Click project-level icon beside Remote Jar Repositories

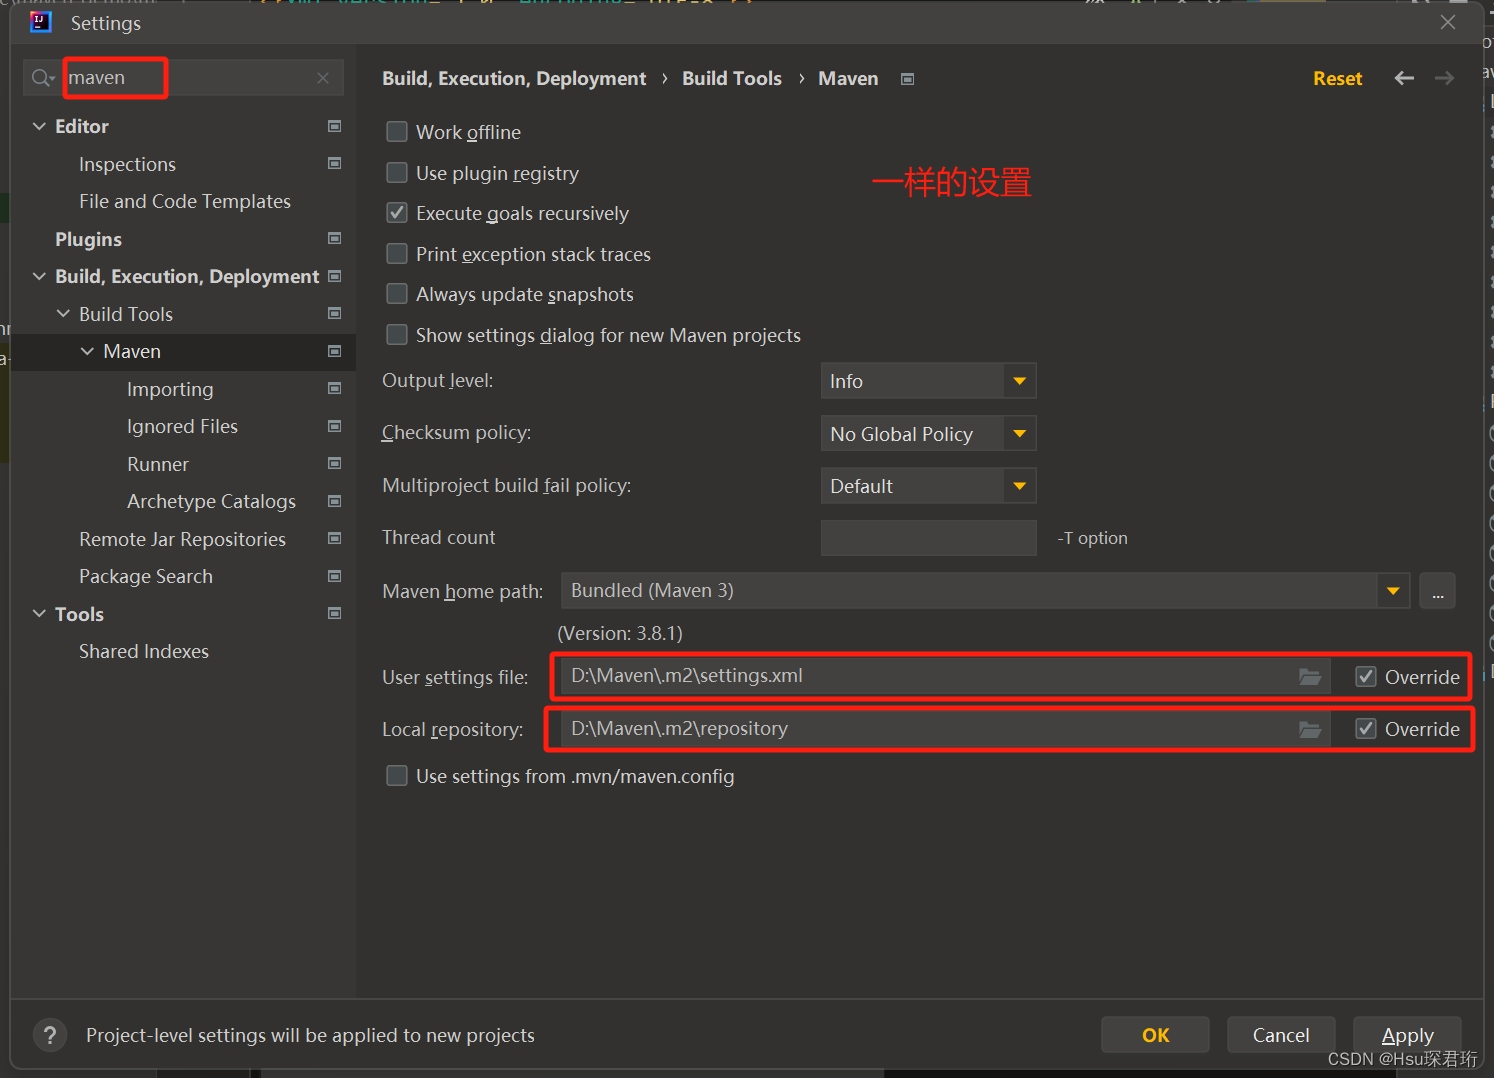(335, 538)
